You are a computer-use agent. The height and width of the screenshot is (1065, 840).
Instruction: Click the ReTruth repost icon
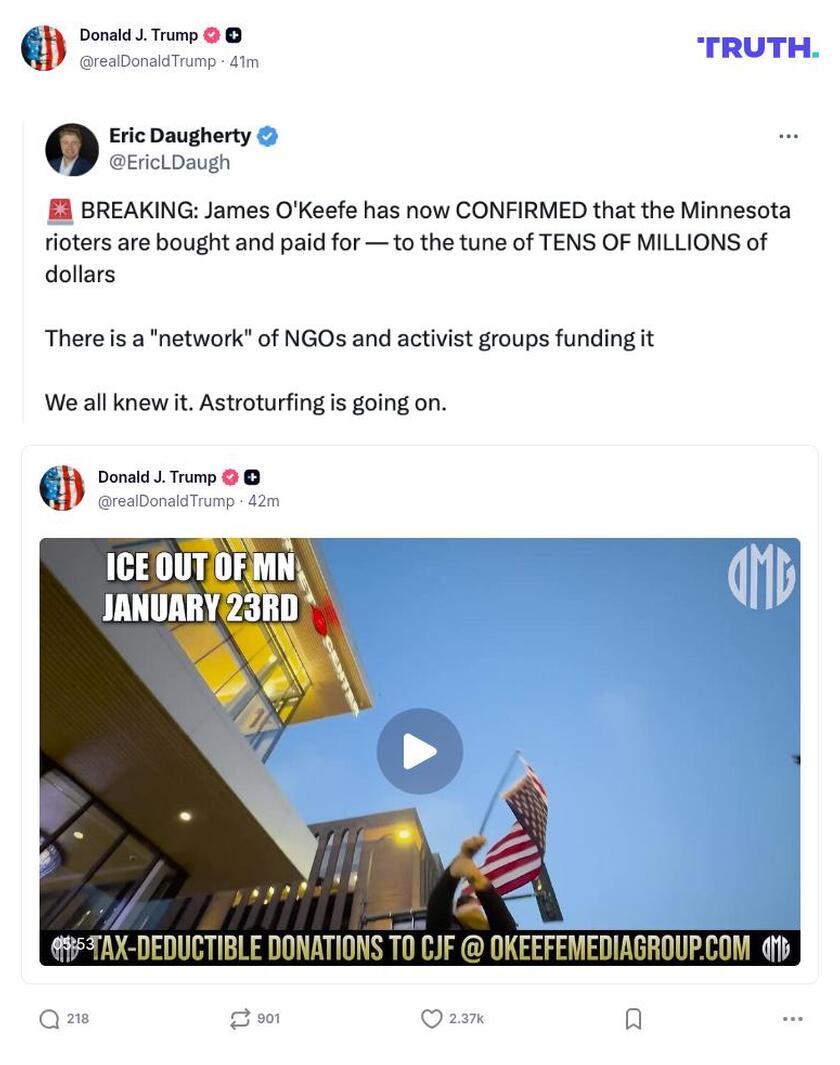point(240,1019)
